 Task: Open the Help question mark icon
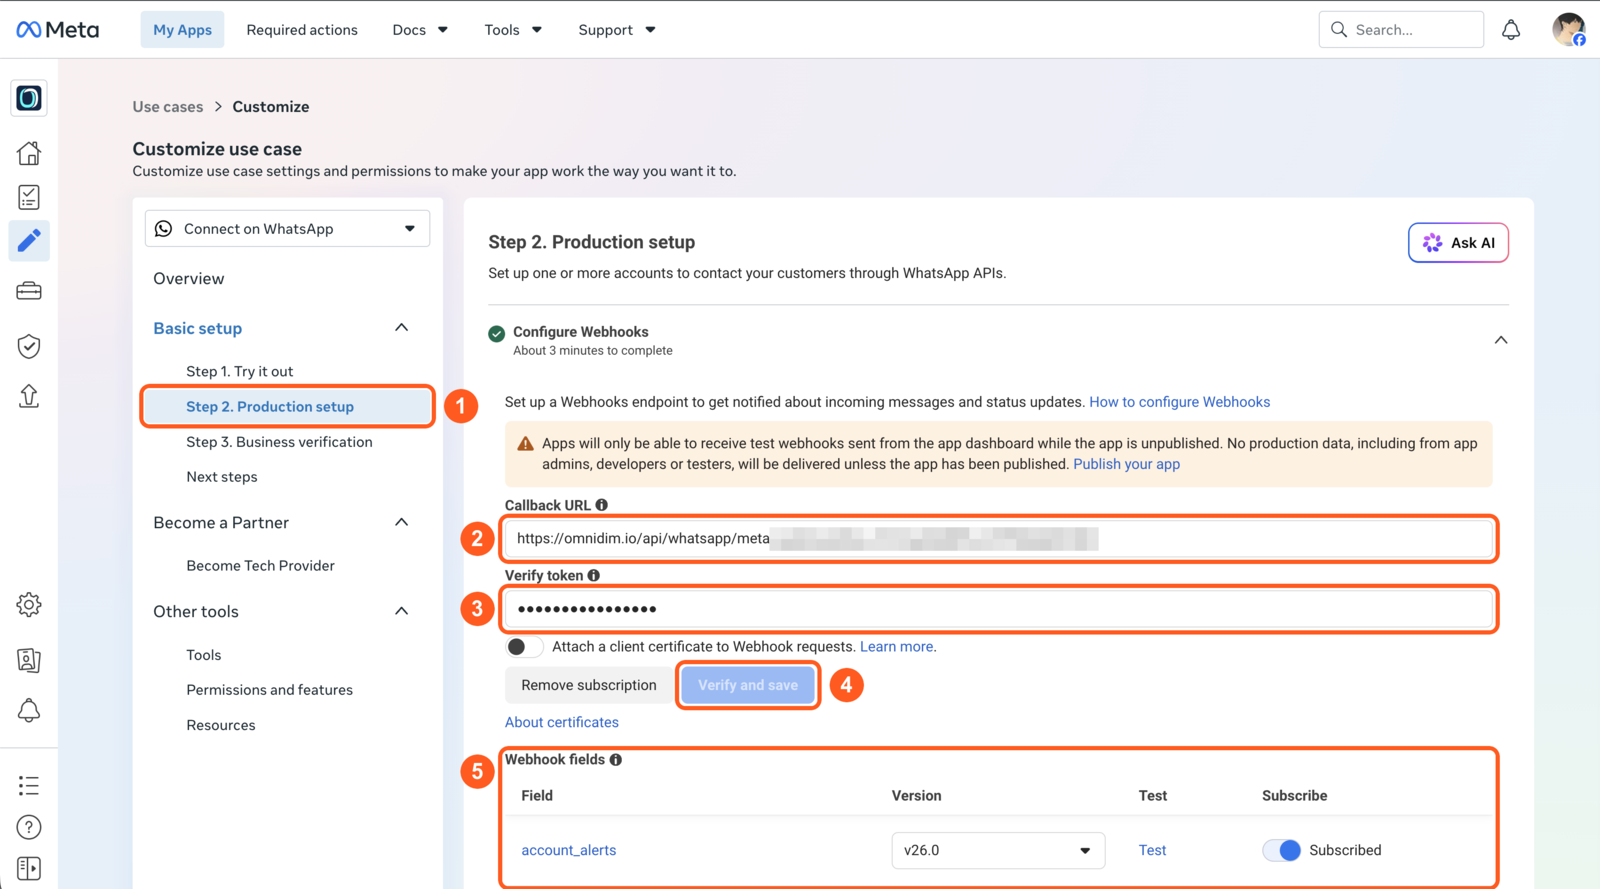(29, 827)
